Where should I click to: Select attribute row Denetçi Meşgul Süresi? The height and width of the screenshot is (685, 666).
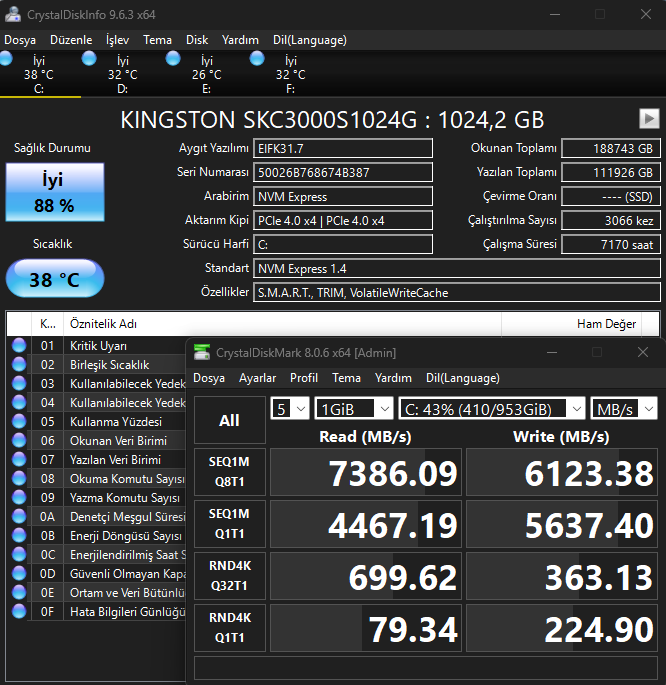click(x=96, y=517)
